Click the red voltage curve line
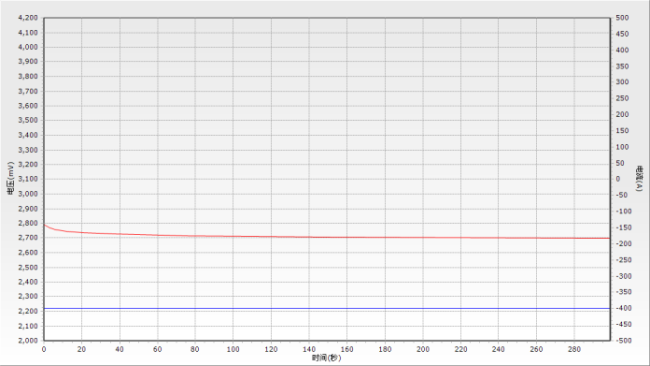The width and height of the screenshot is (650, 366). pos(327,237)
